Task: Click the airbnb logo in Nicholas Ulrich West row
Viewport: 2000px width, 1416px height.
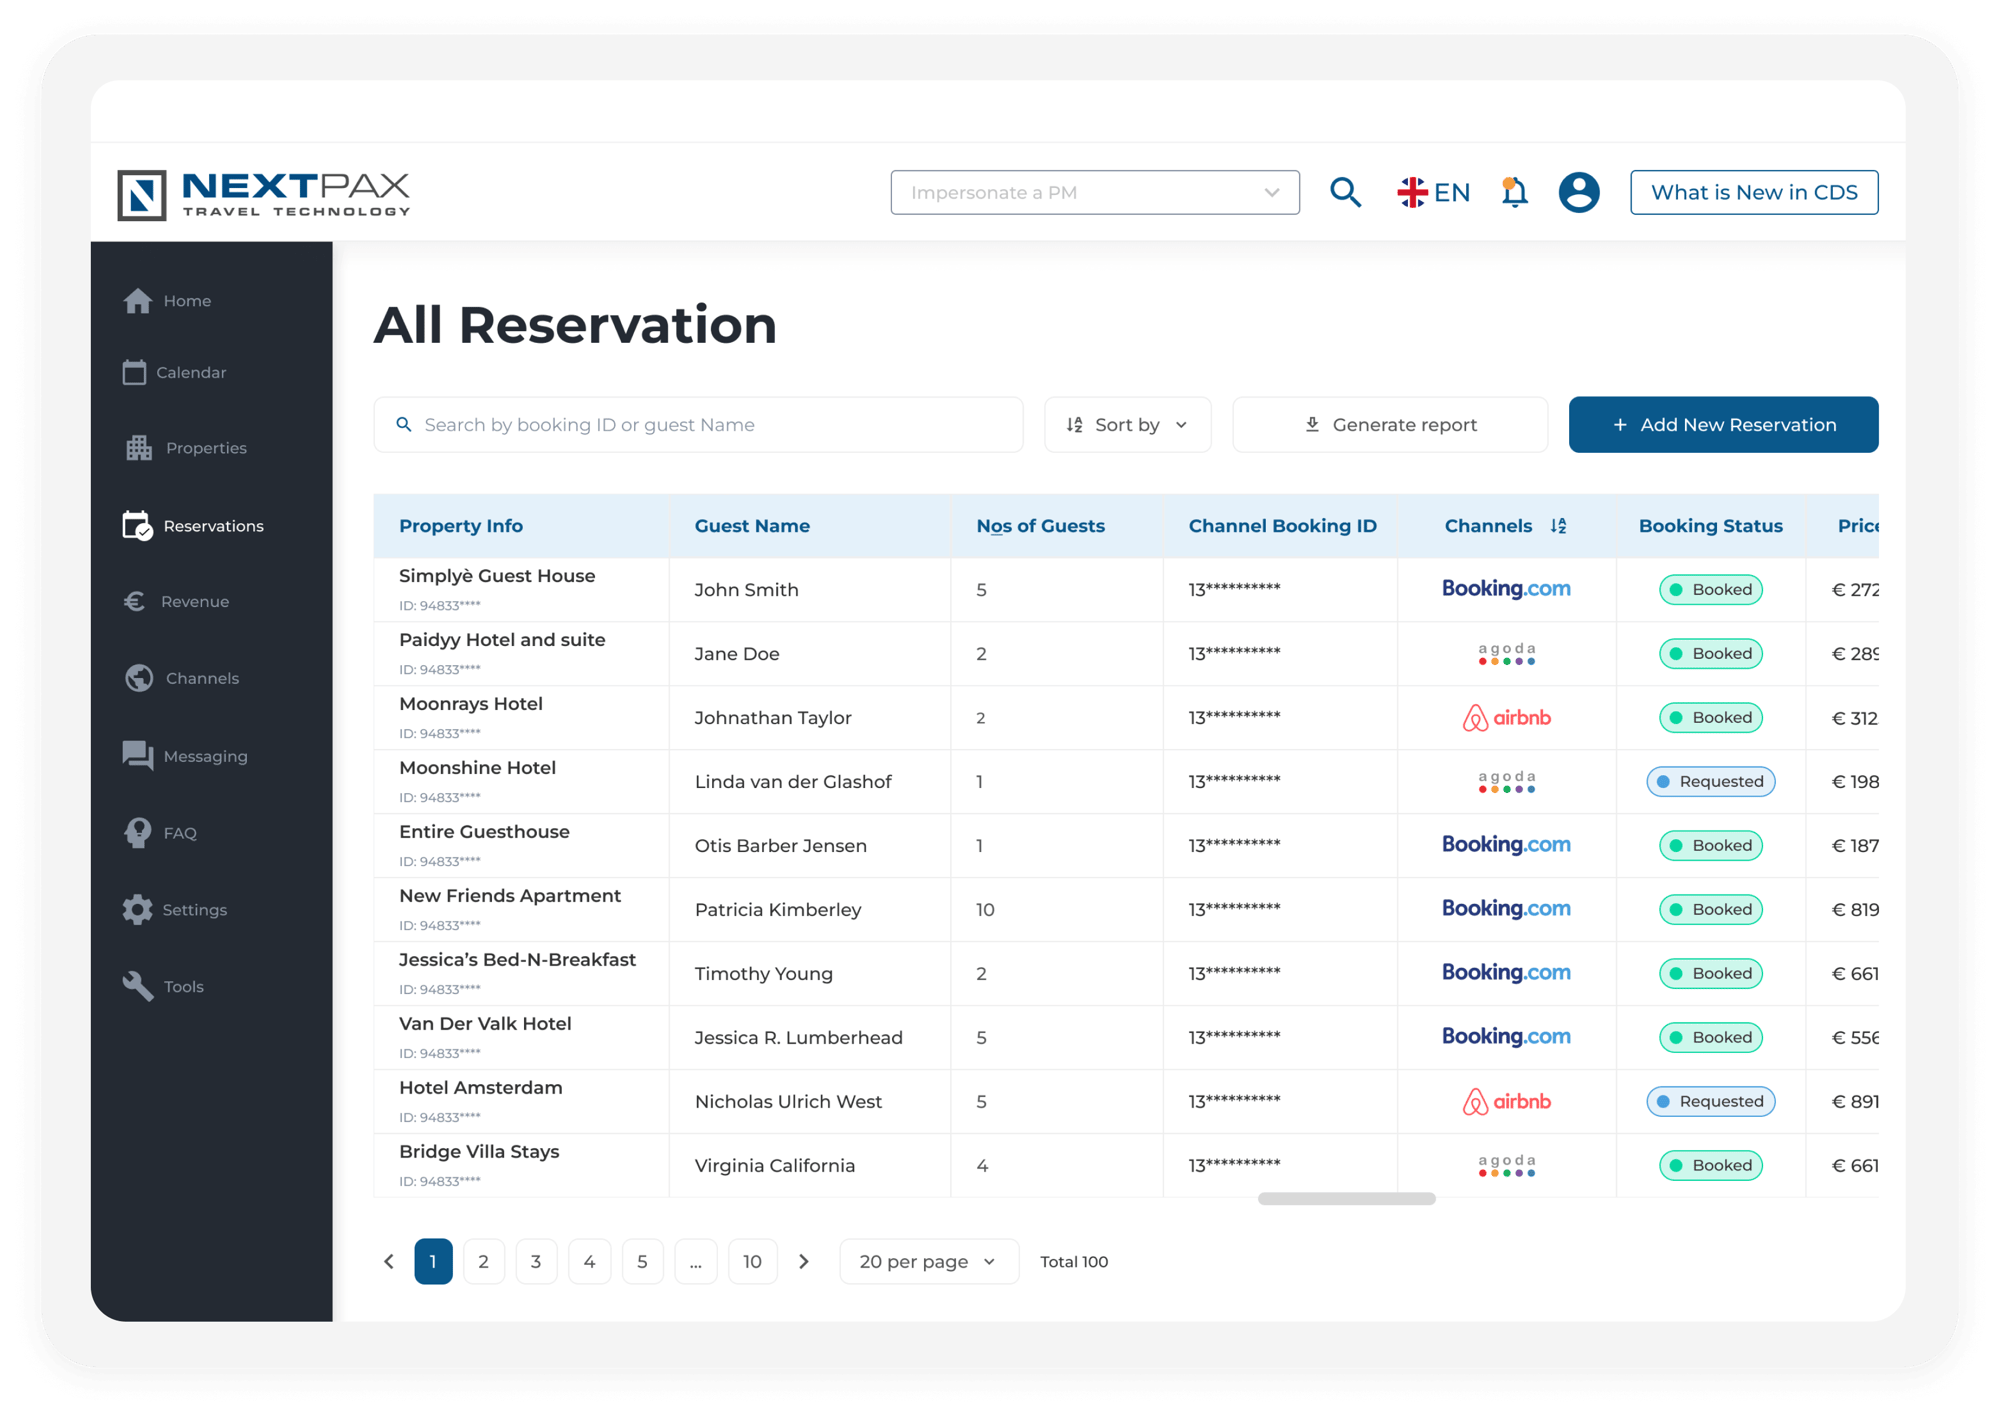Action: pyautogui.click(x=1506, y=1101)
